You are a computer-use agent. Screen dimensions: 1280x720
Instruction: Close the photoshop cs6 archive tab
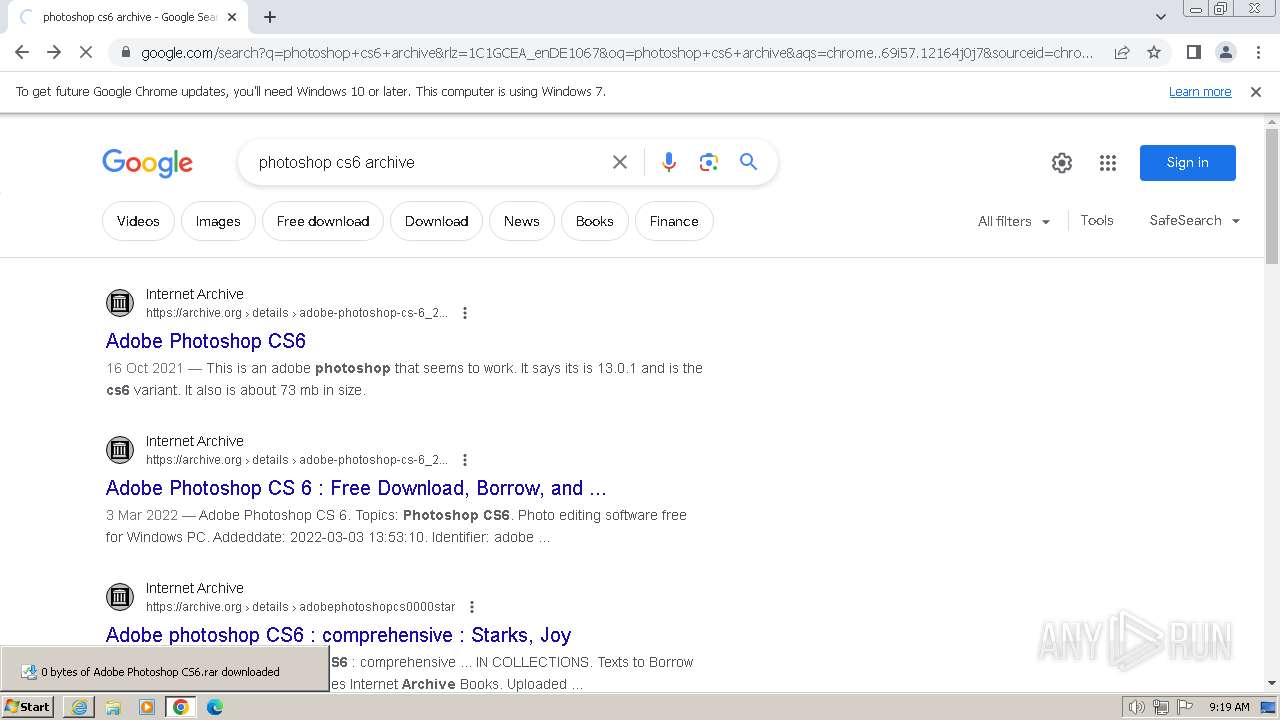tap(232, 17)
